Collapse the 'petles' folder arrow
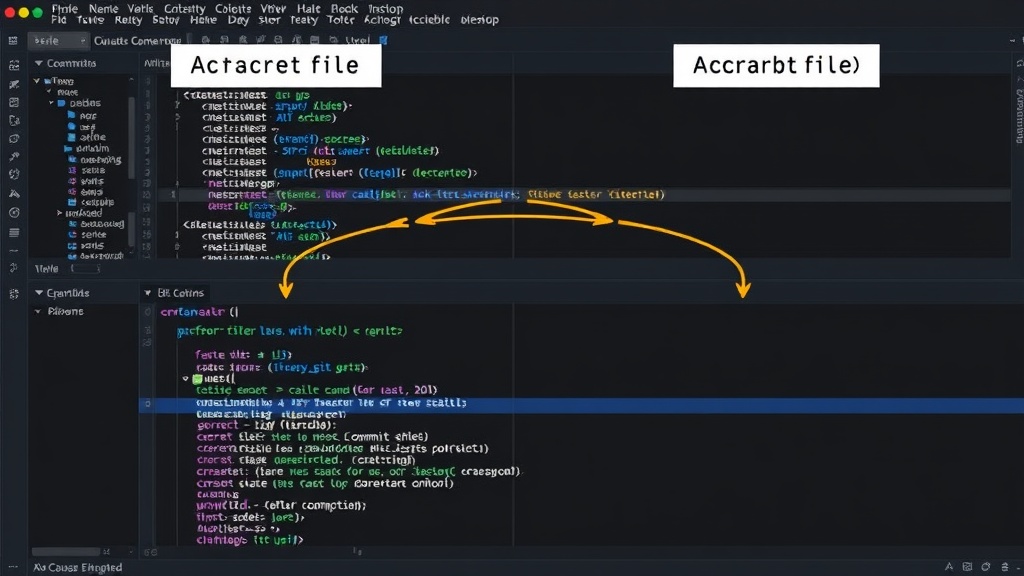 [x=51, y=103]
